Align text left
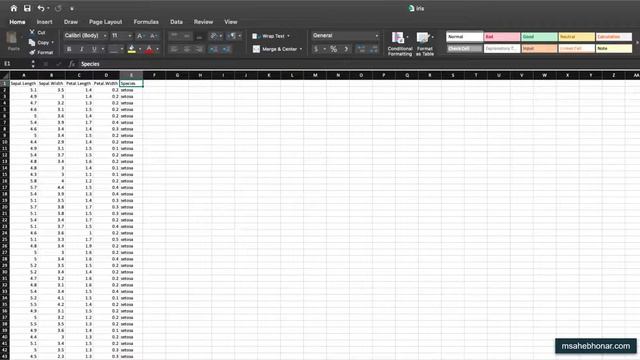 coord(174,49)
